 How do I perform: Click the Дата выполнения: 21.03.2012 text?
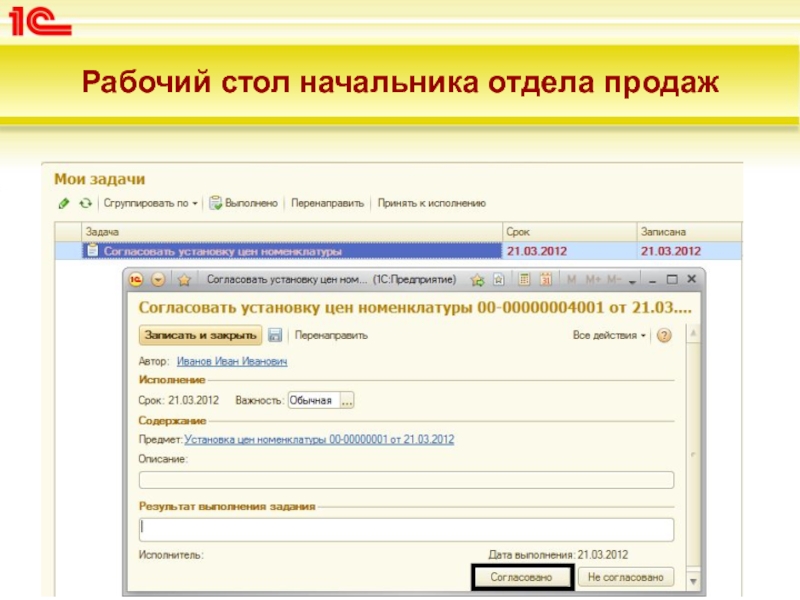tap(559, 555)
